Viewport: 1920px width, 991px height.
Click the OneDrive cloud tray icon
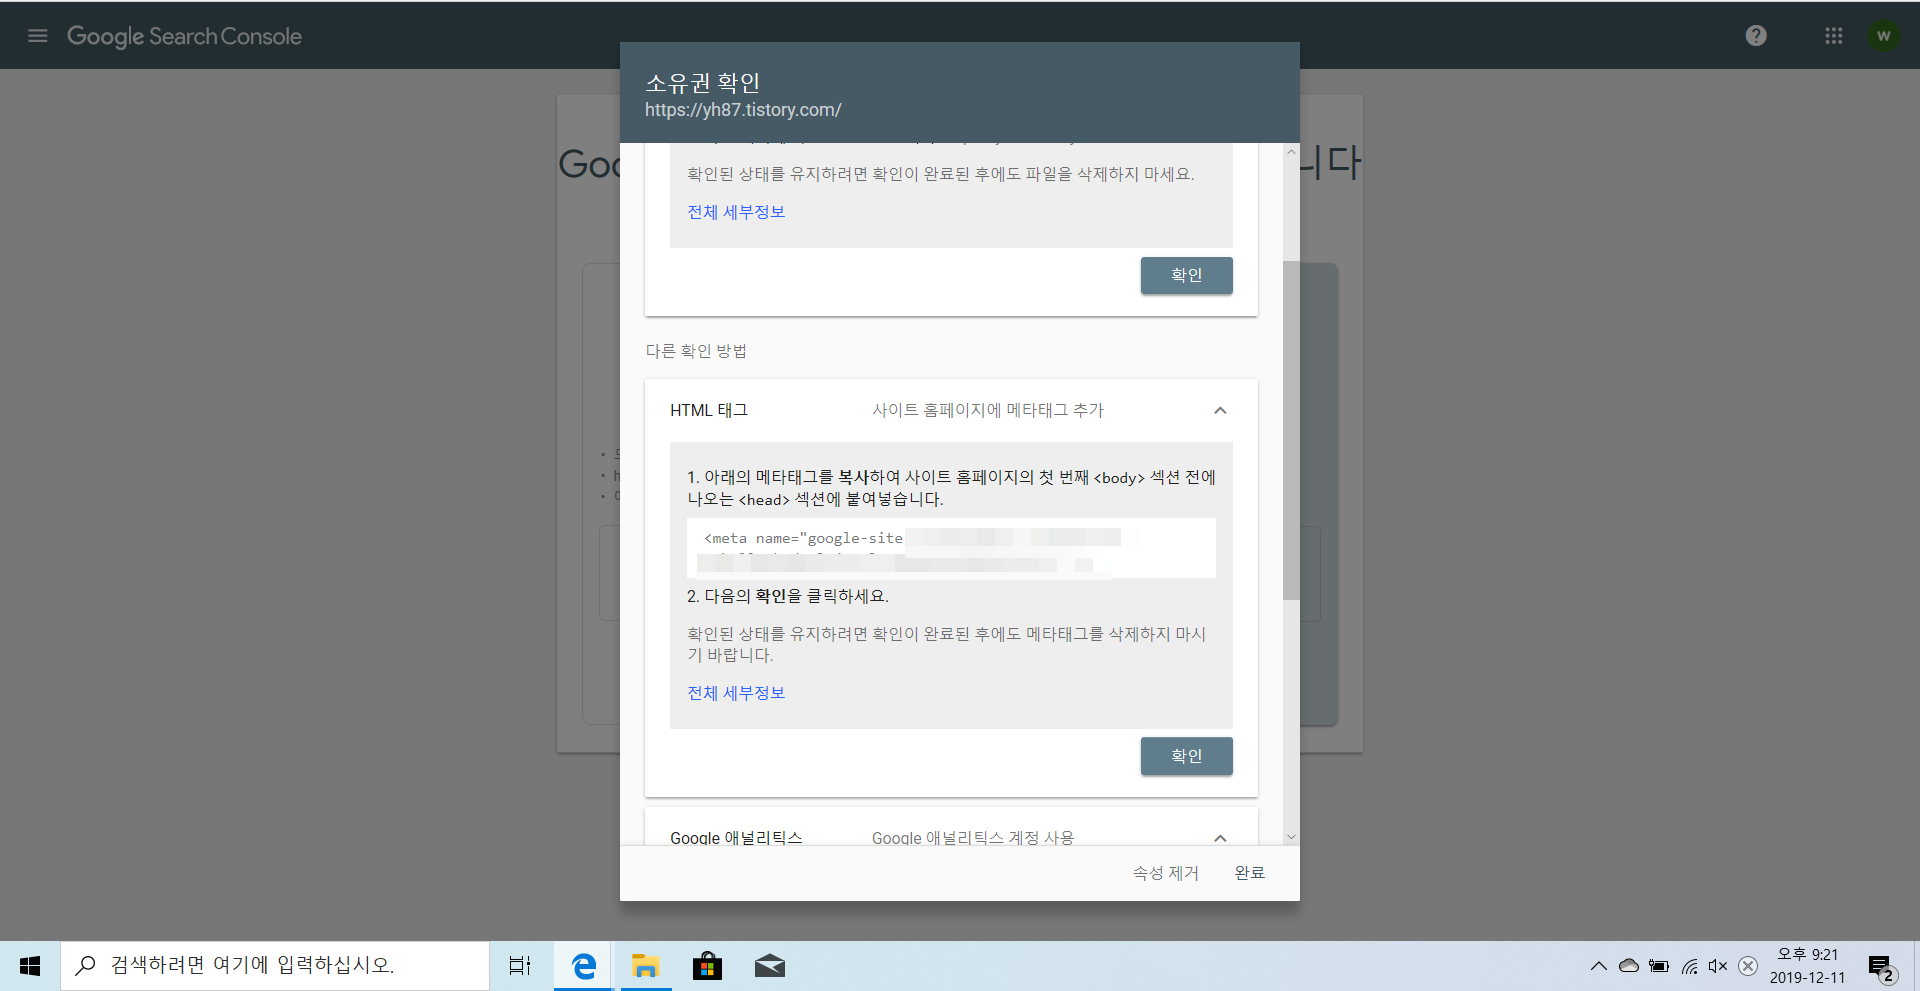click(x=1629, y=966)
